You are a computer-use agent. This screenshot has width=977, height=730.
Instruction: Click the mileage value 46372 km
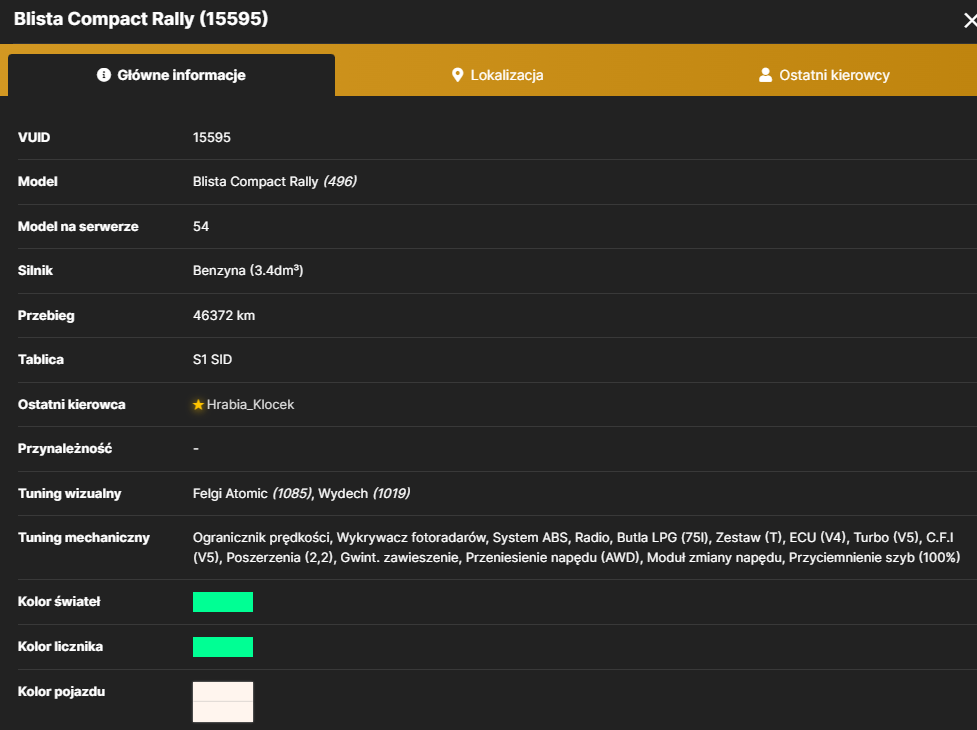pyautogui.click(x=224, y=315)
